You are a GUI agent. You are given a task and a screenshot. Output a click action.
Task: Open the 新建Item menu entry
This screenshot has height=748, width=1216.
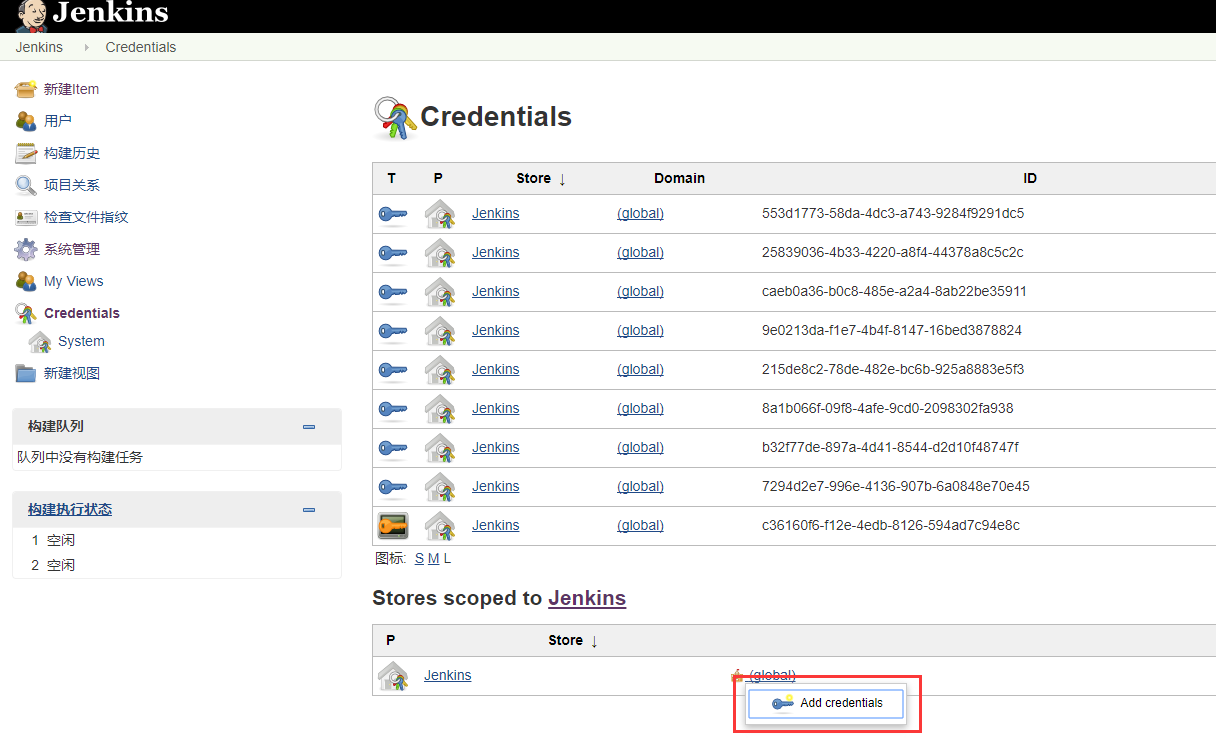click(x=71, y=89)
